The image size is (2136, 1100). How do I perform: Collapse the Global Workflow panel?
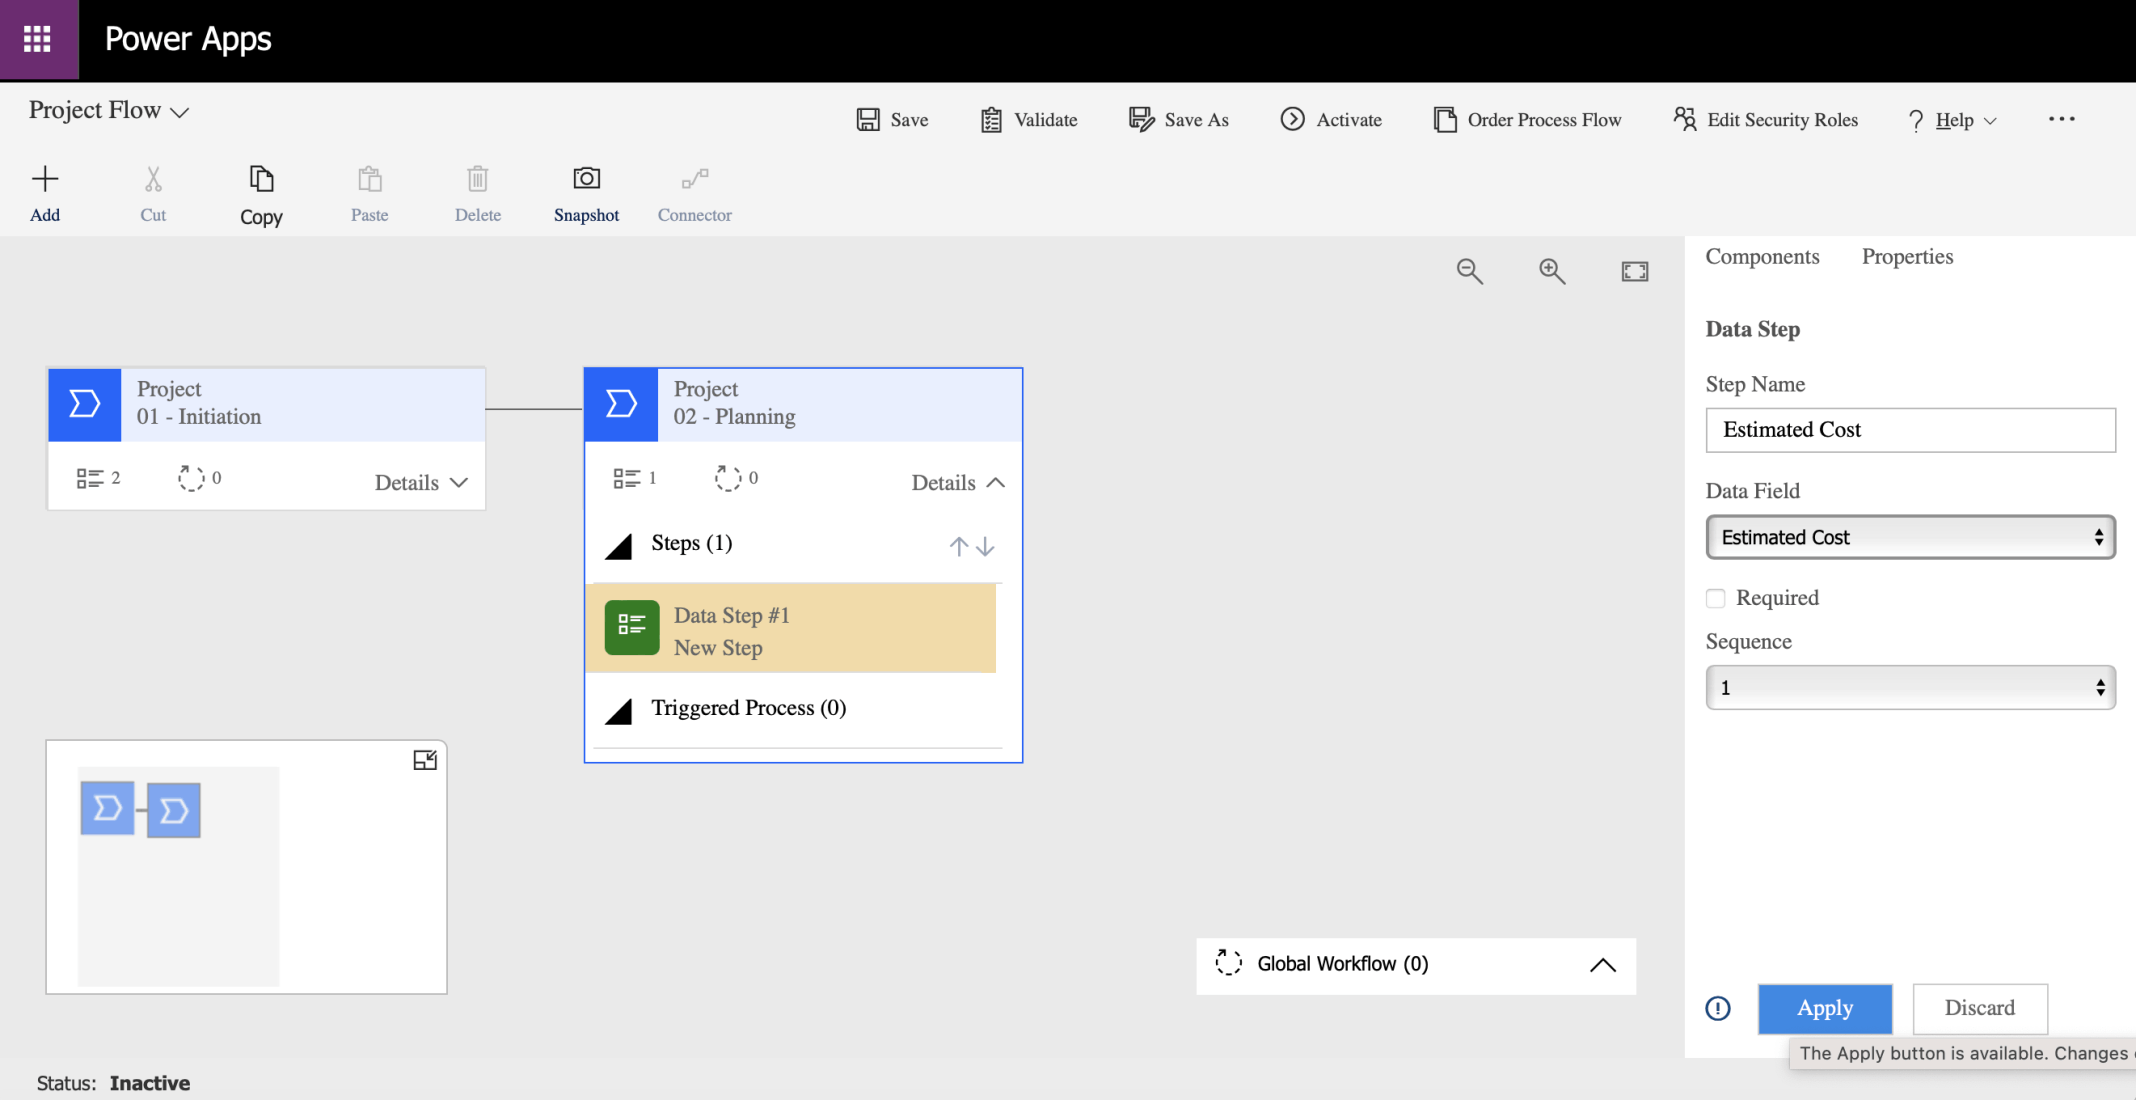[x=1602, y=965]
